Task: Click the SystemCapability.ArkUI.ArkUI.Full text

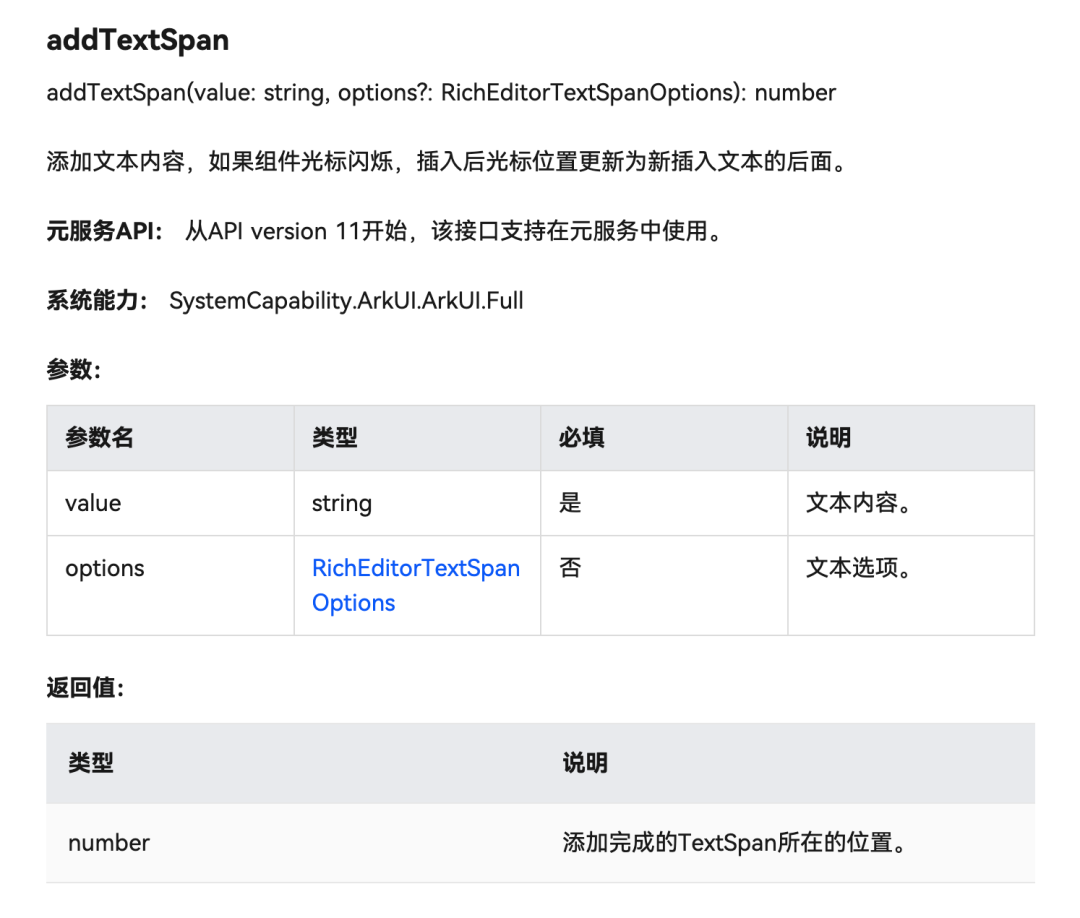Action: [x=346, y=301]
